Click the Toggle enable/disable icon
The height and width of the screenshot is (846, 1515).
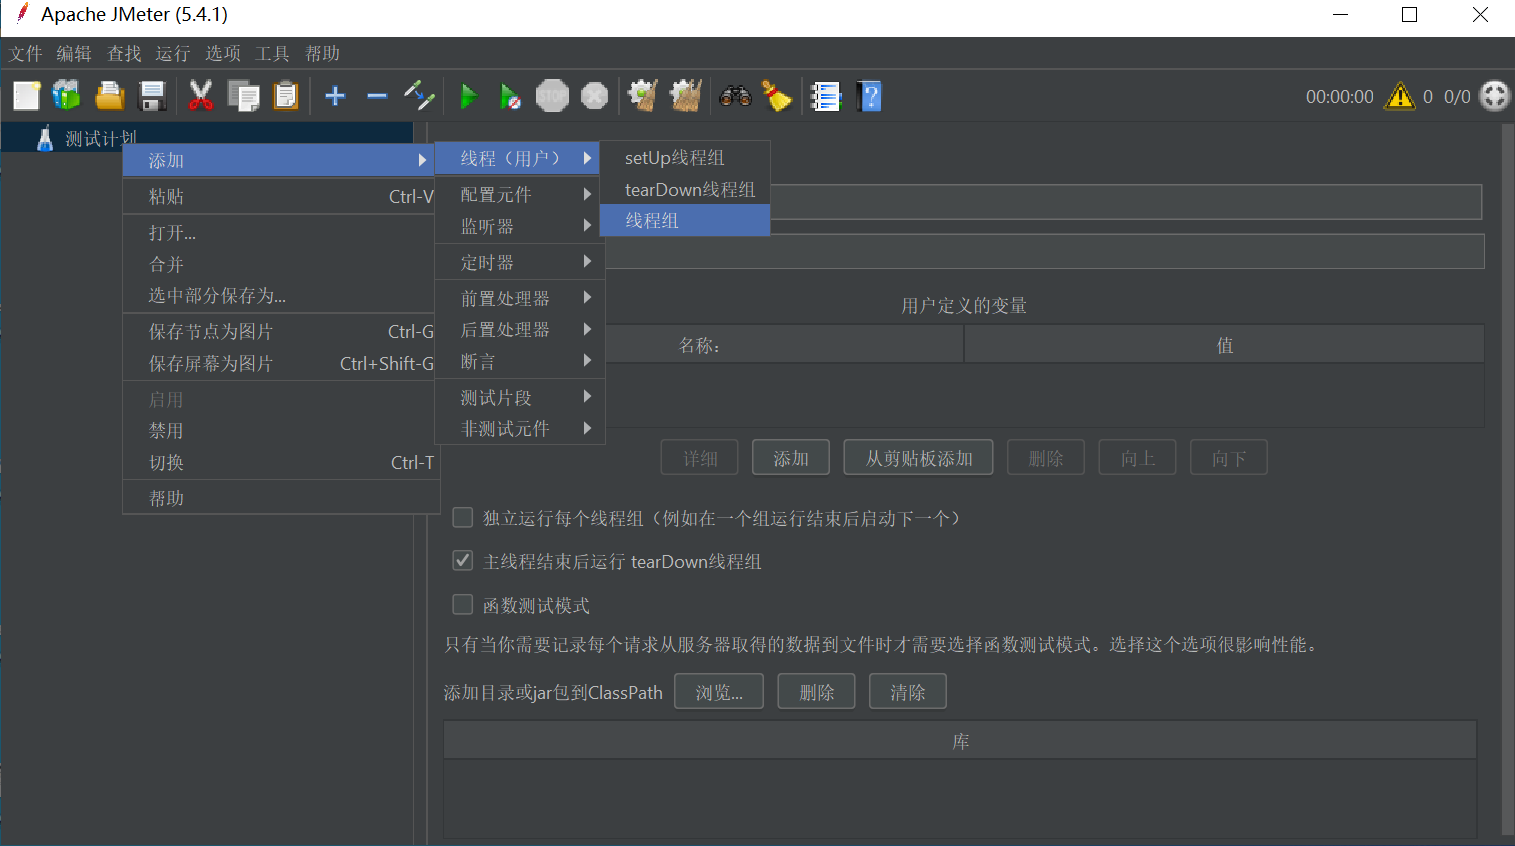pos(419,96)
